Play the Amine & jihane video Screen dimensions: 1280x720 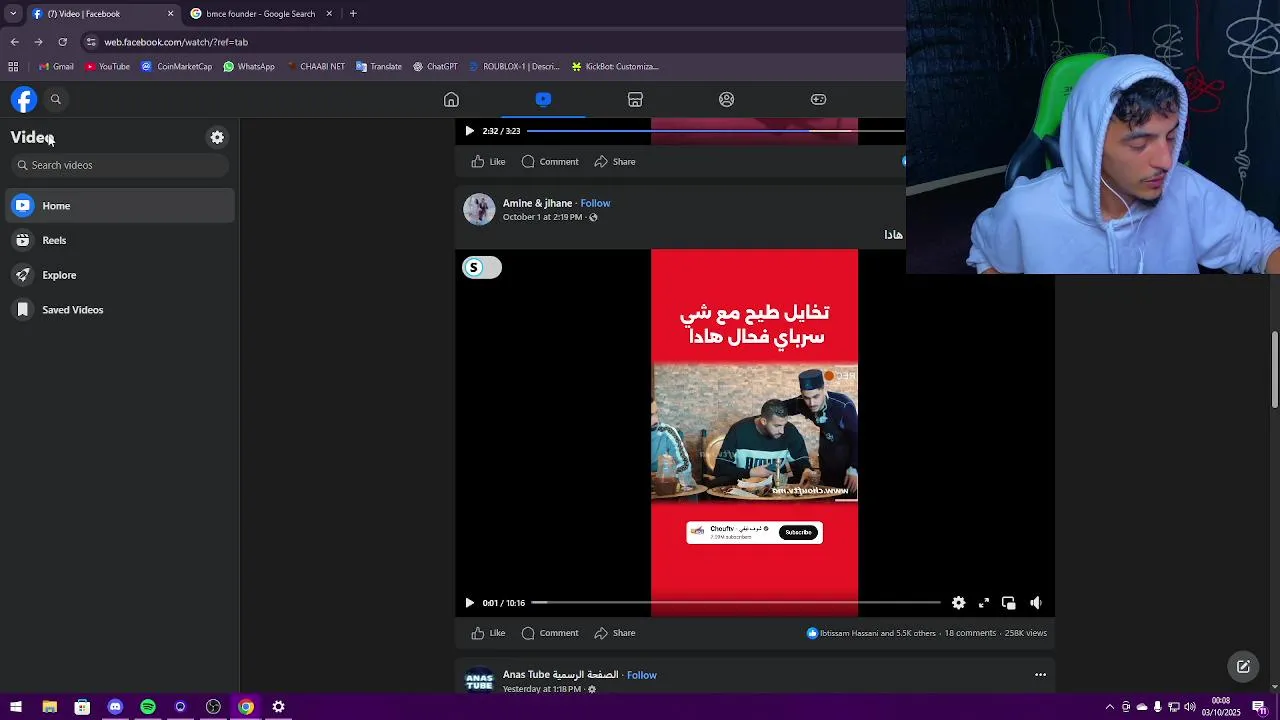tap(469, 603)
